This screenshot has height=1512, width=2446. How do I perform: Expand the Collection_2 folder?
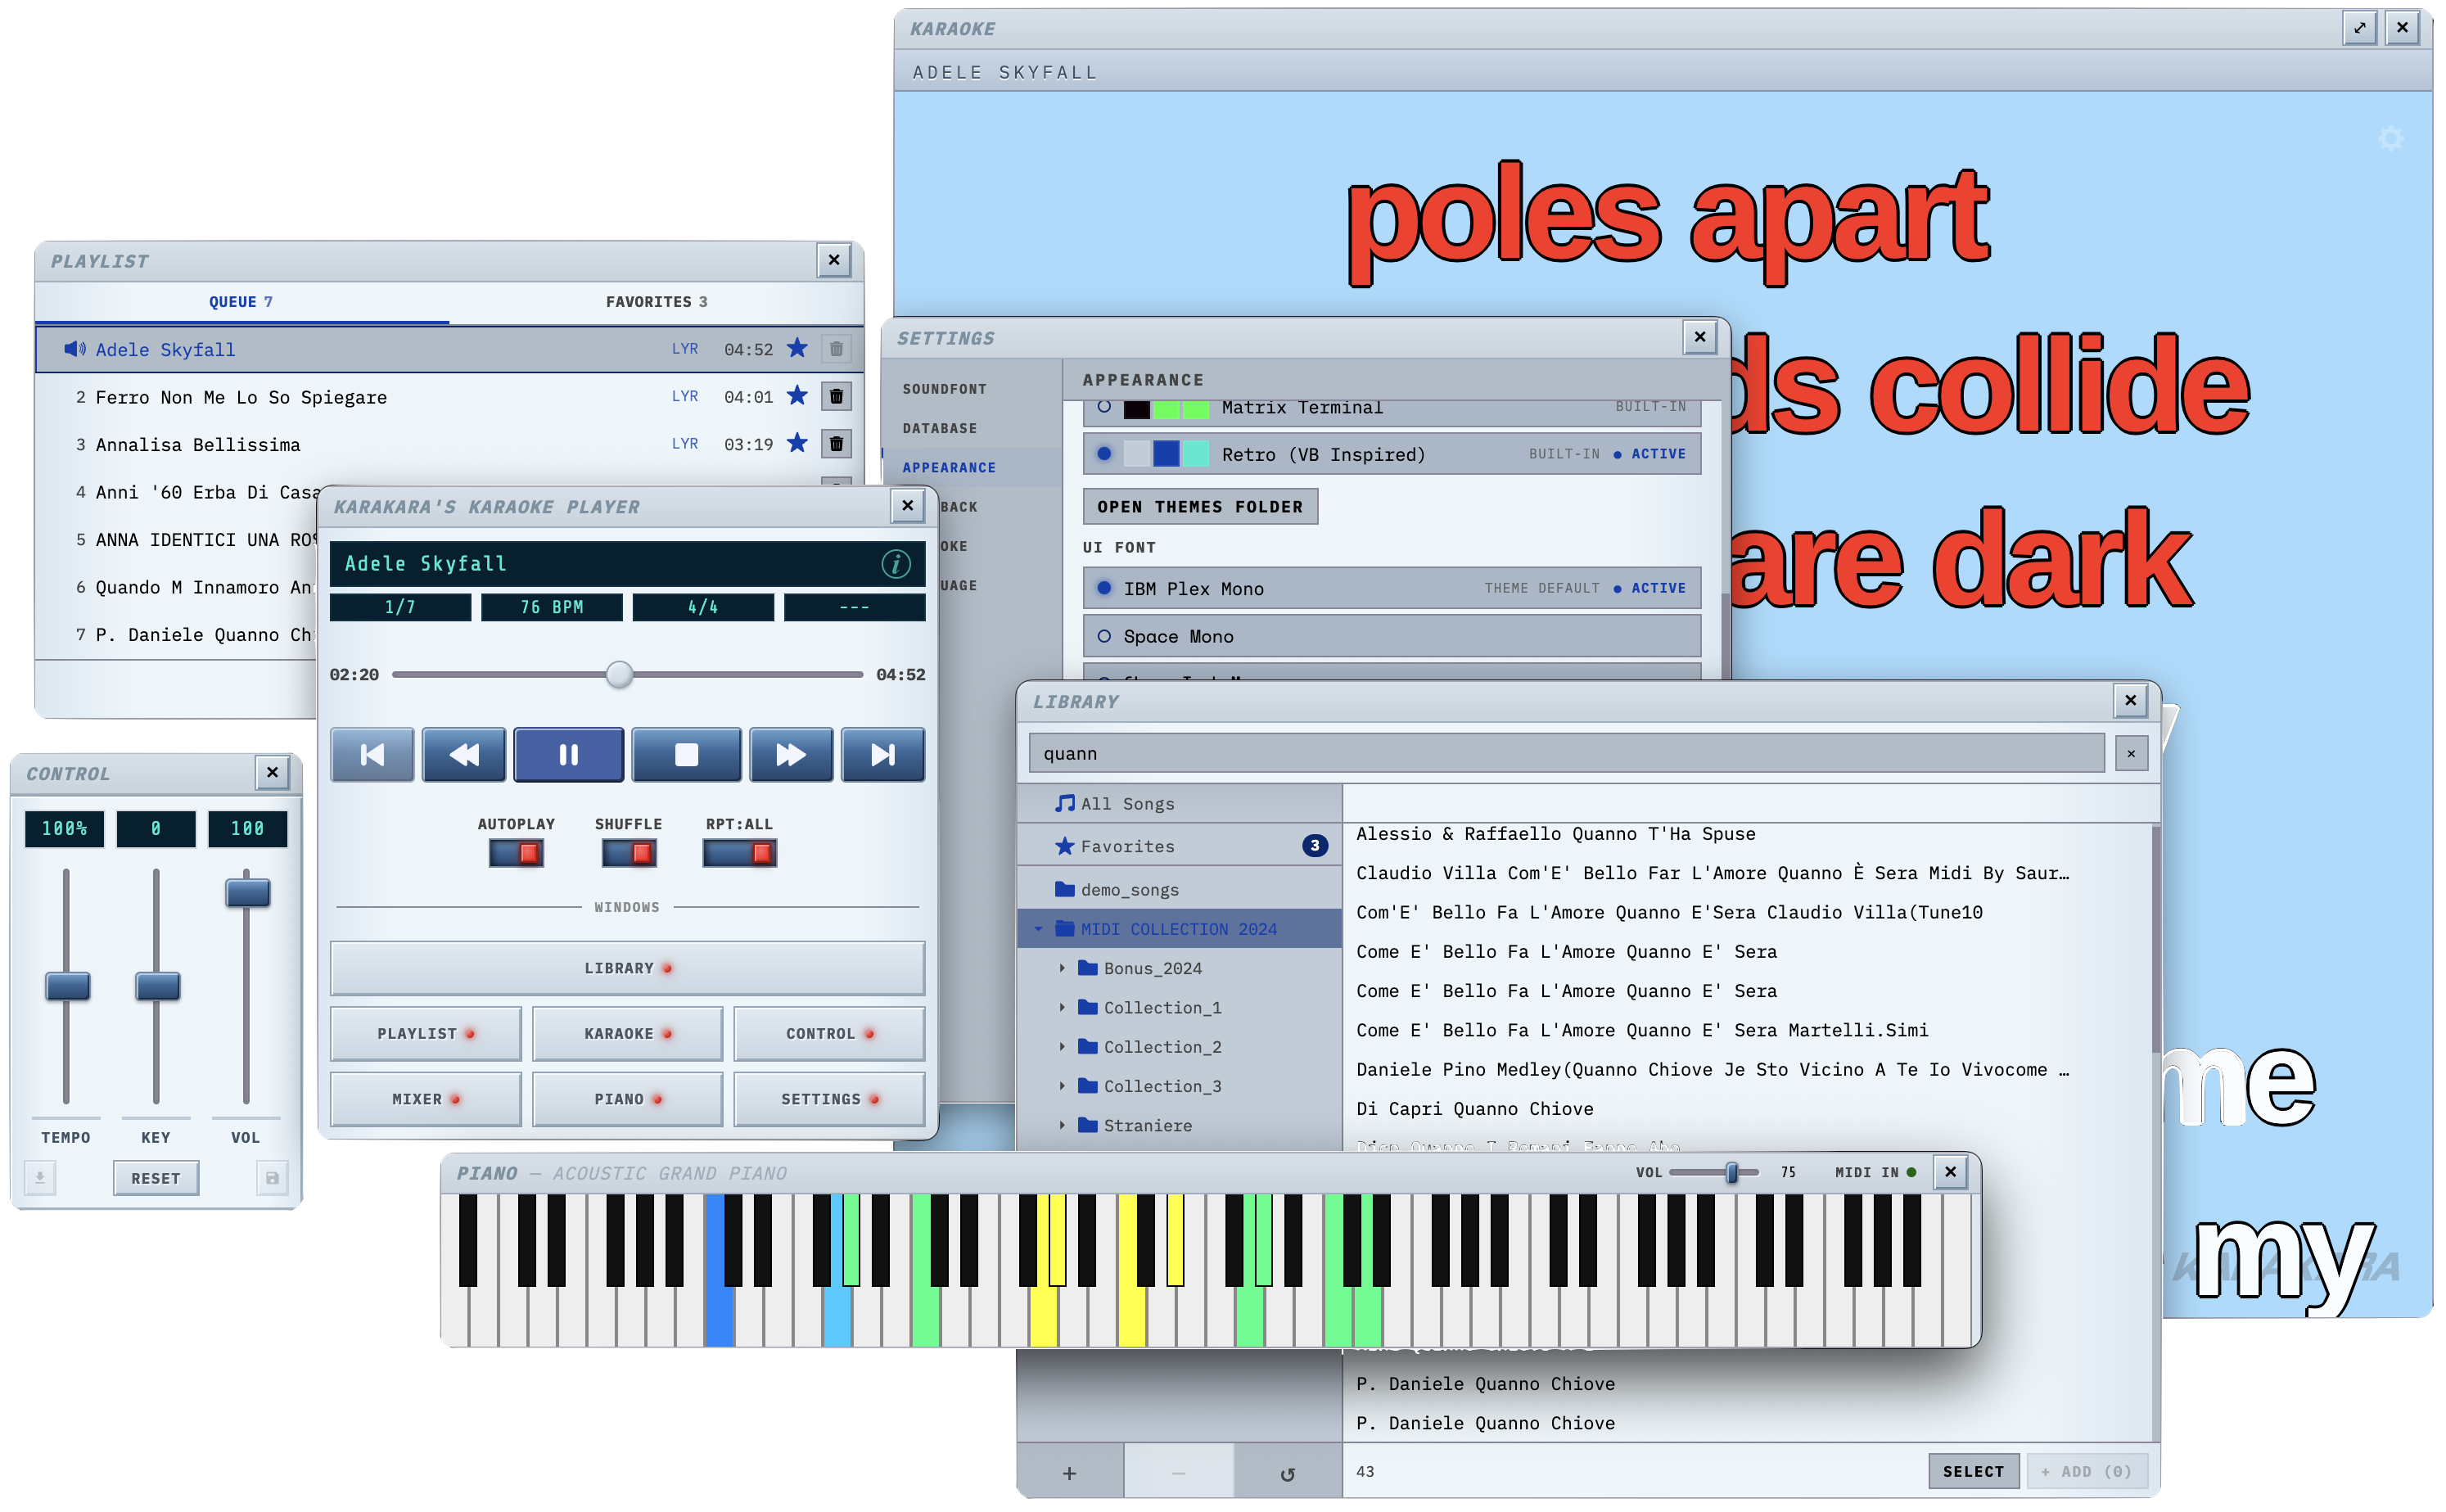point(1062,1046)
